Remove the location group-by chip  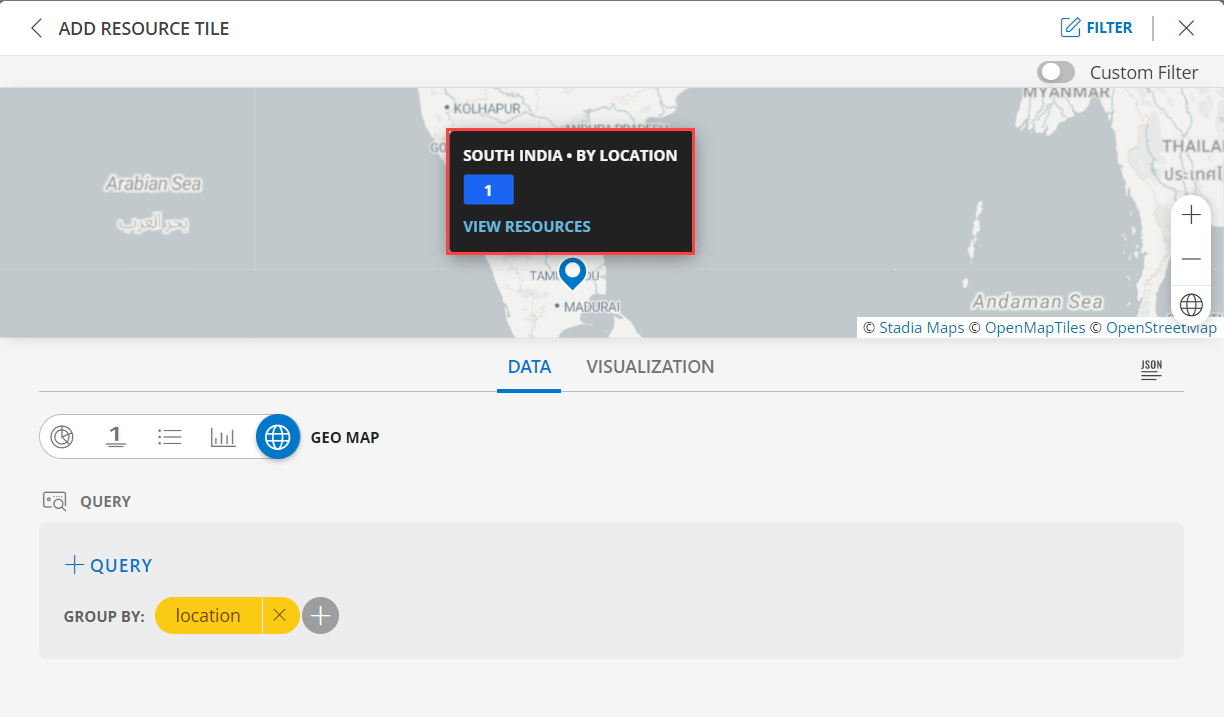[280, 615]
